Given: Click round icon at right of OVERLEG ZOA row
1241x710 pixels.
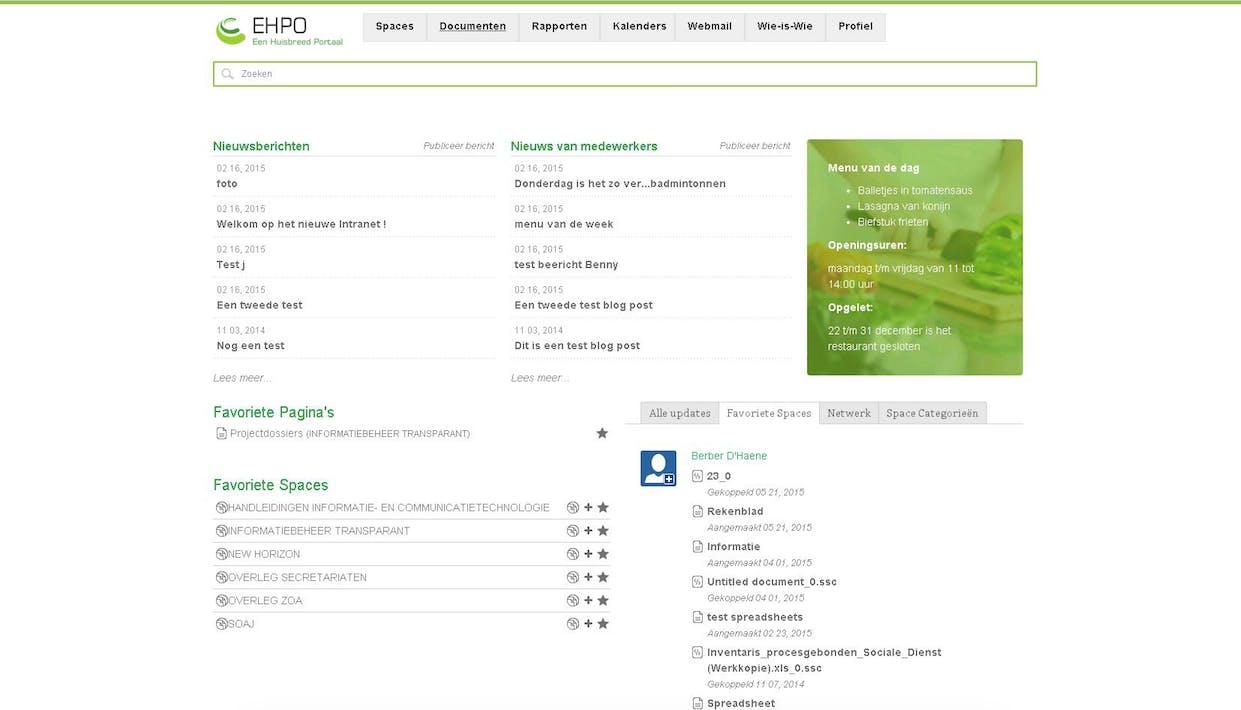Looking at the screenshot, I should 573,601.
